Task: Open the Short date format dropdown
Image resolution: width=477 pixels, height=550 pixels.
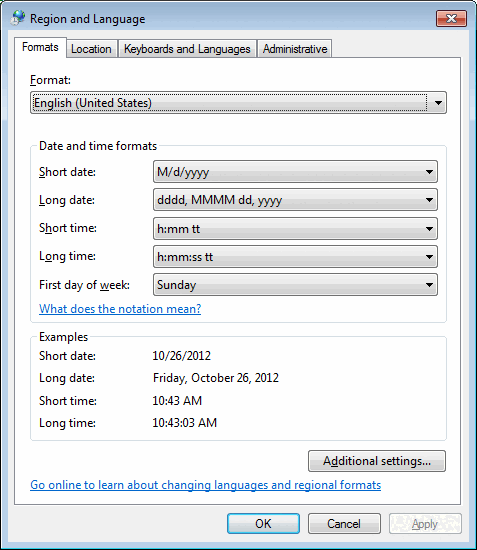Action: (295, 172)
